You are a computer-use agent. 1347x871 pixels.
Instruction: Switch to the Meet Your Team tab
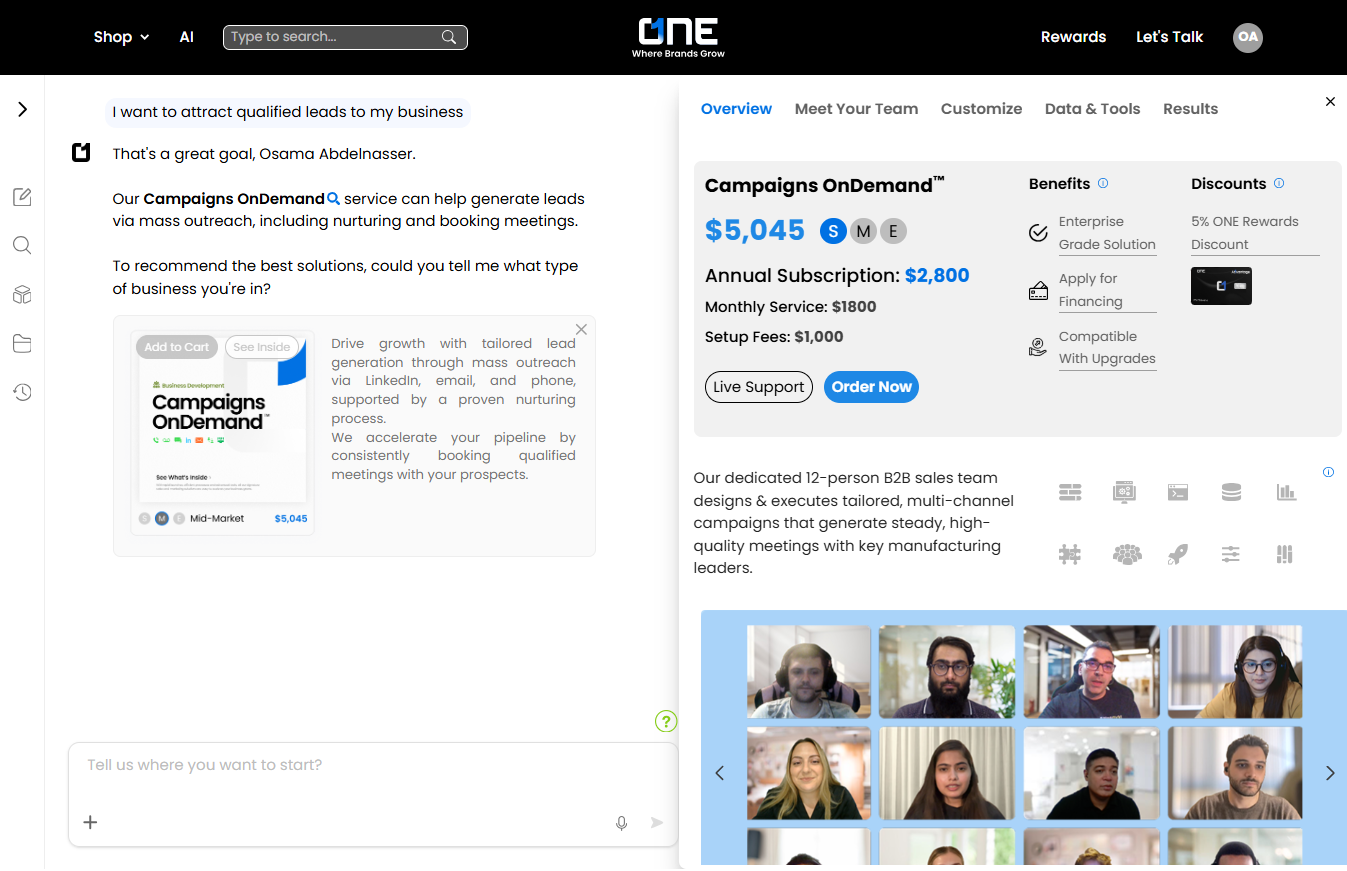click(x=856, y=109)
